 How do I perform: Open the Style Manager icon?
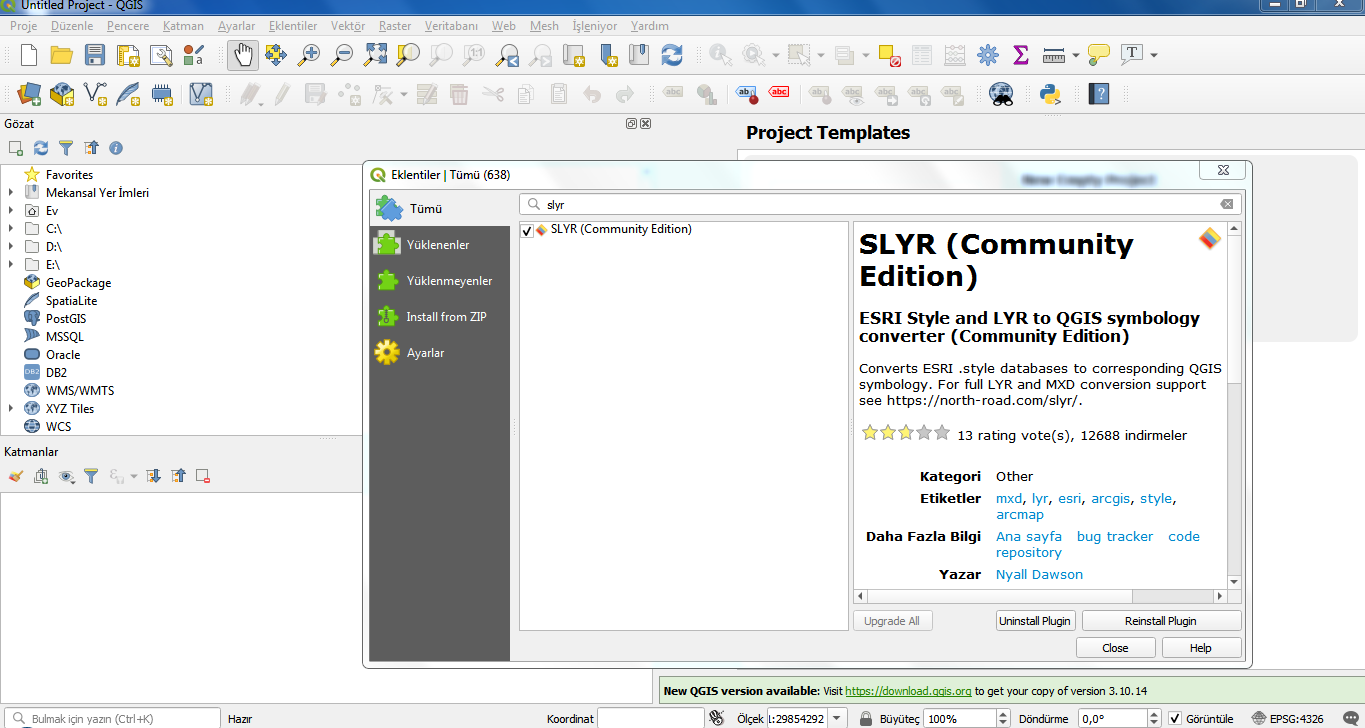(194, 55)
